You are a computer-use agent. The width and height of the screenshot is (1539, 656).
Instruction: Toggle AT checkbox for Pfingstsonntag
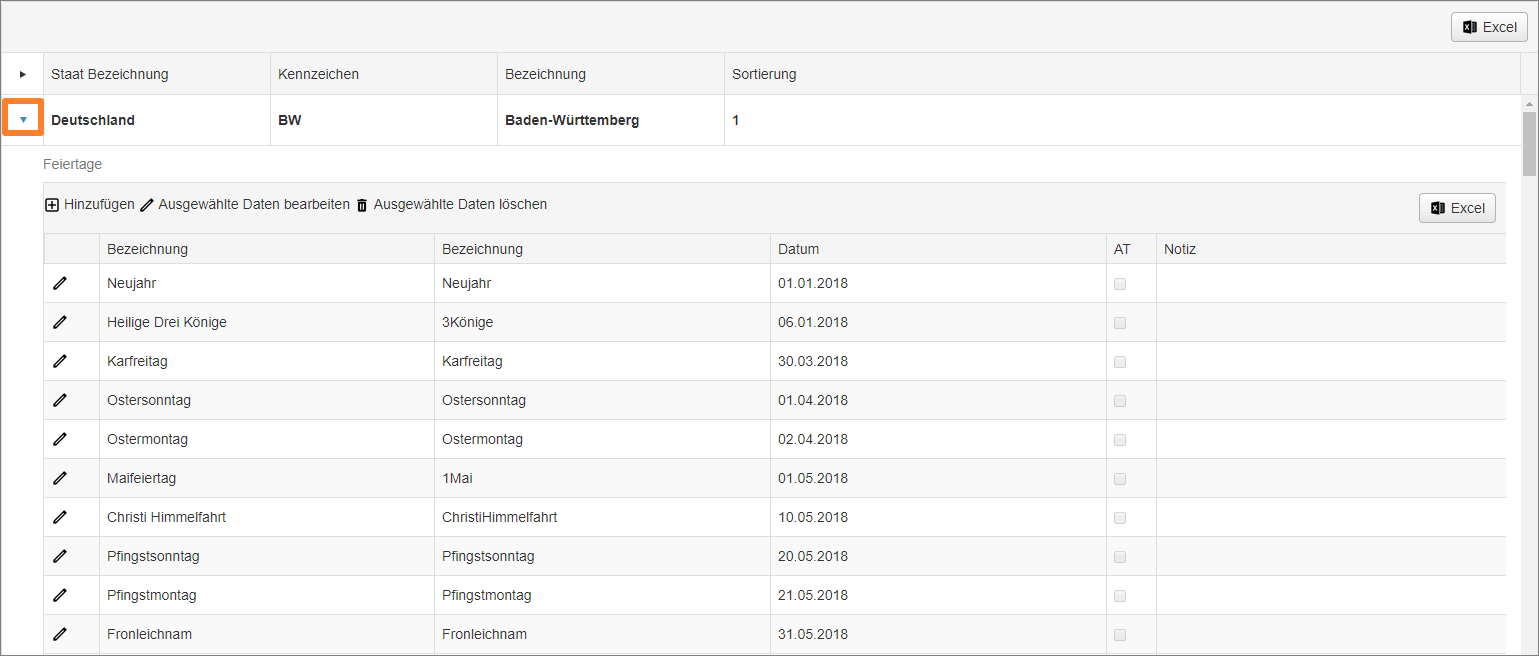pos(1120,557)
